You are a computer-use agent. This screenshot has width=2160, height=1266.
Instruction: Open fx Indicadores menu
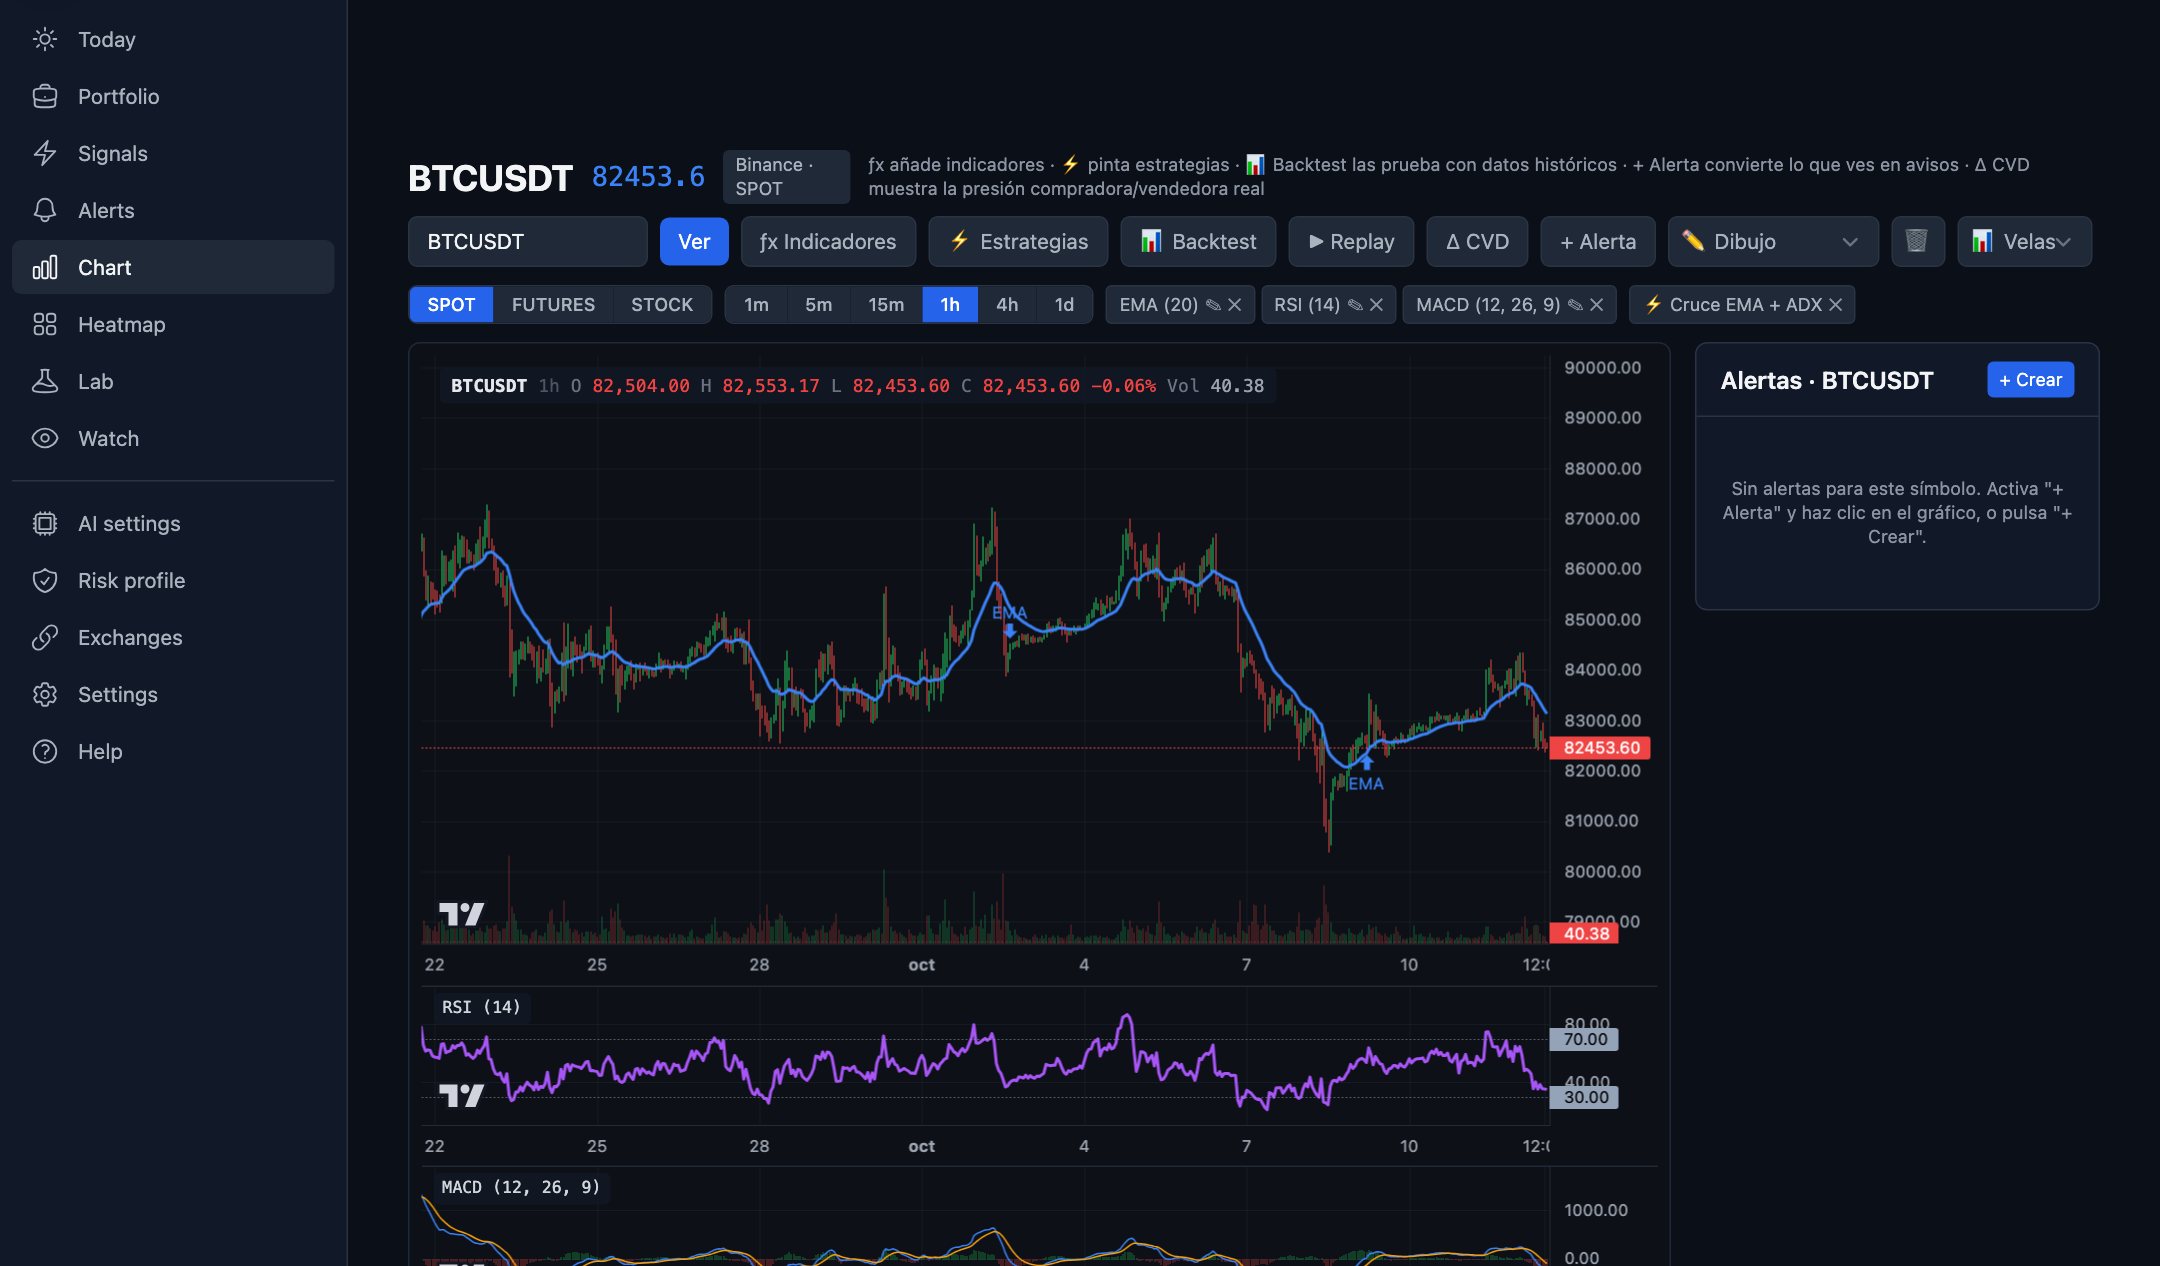[x=828, y=241]
